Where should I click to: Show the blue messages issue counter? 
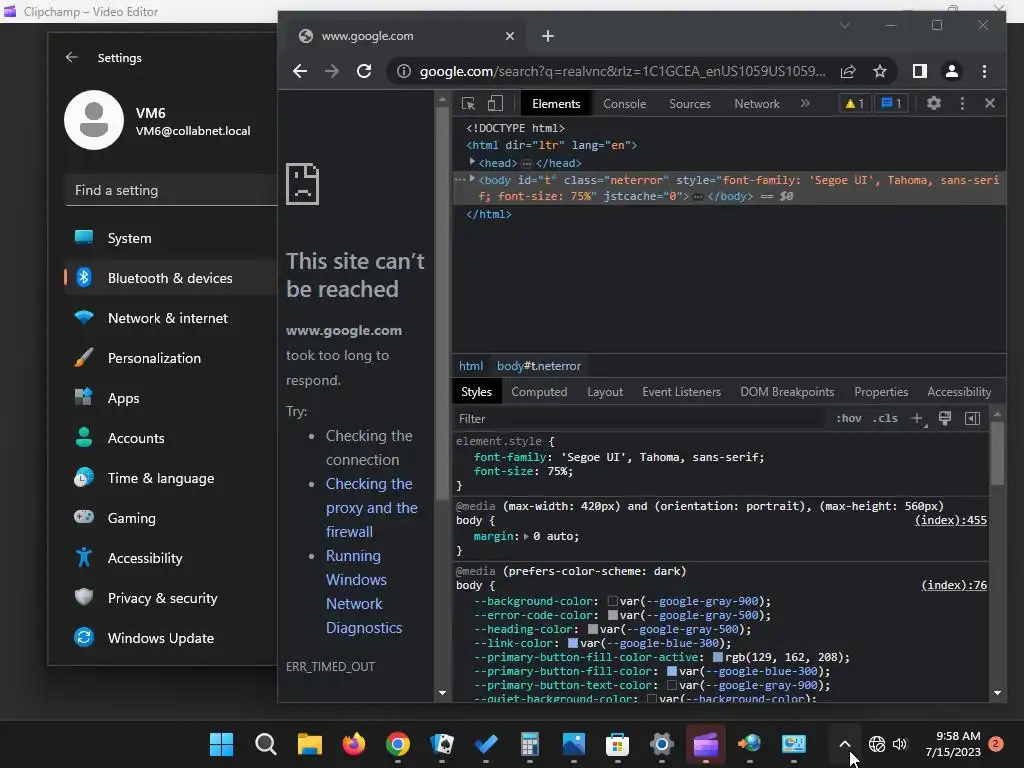click(891, 103)
